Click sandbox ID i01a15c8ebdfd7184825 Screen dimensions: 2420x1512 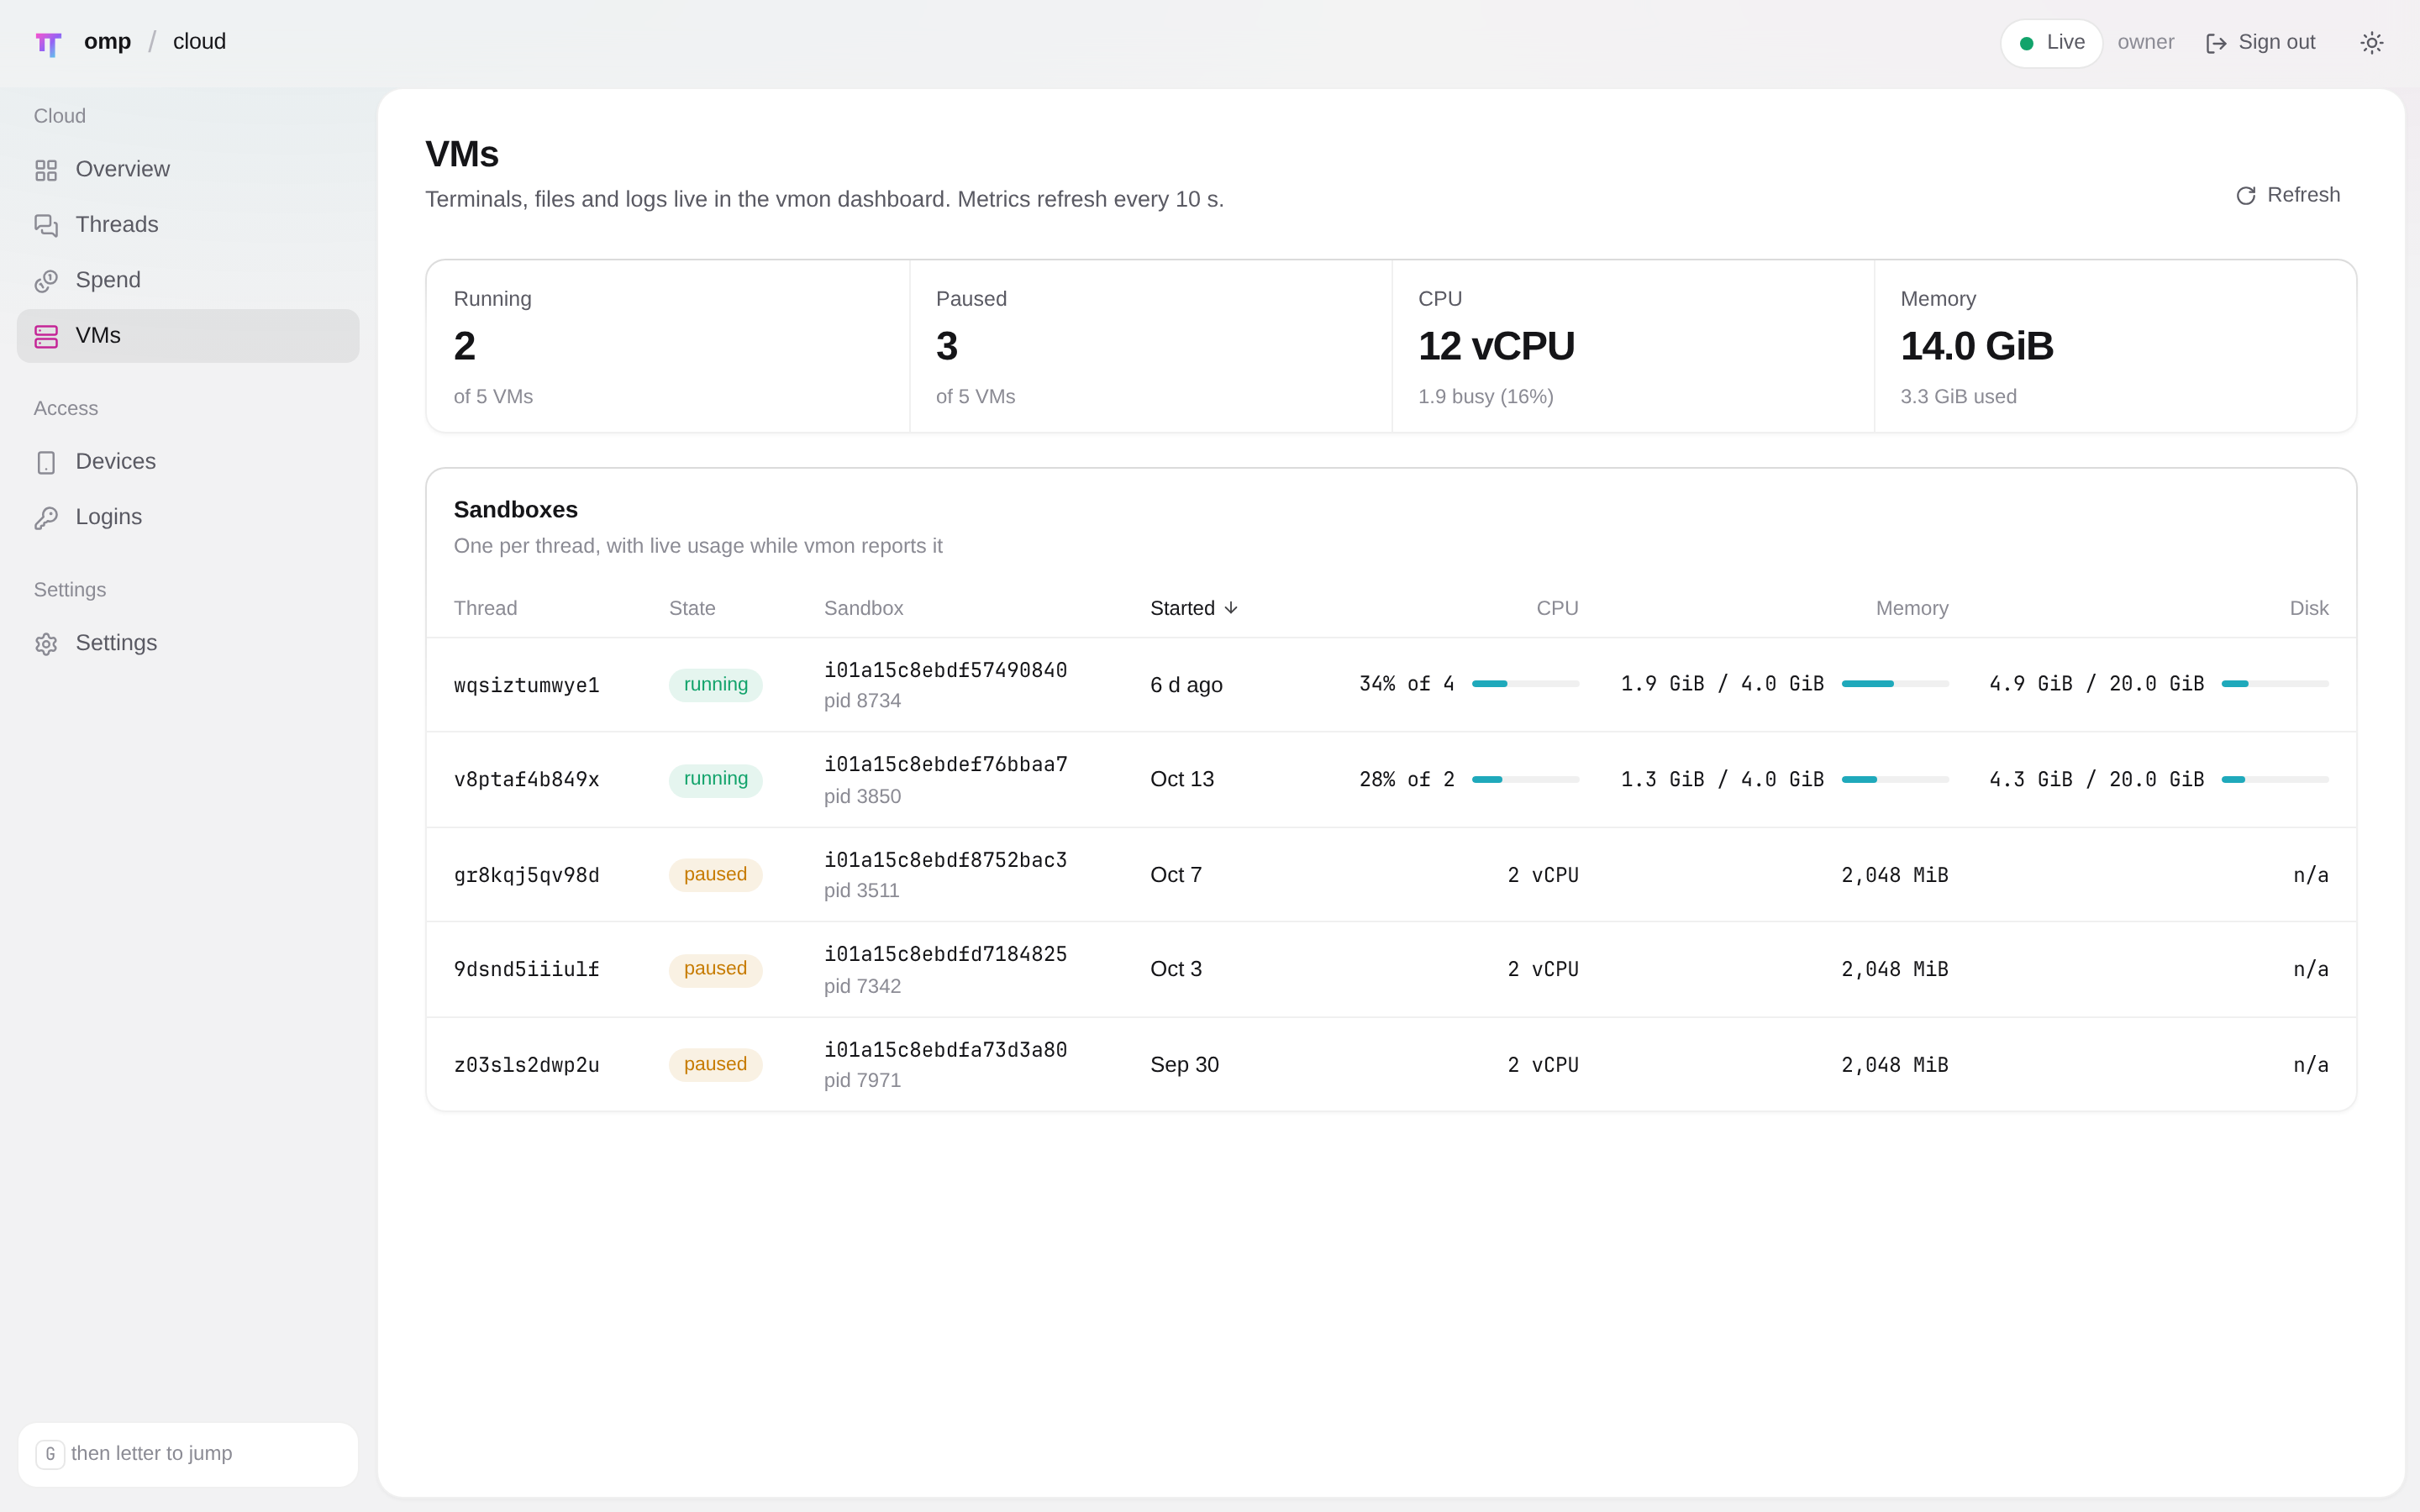[945, 954]
